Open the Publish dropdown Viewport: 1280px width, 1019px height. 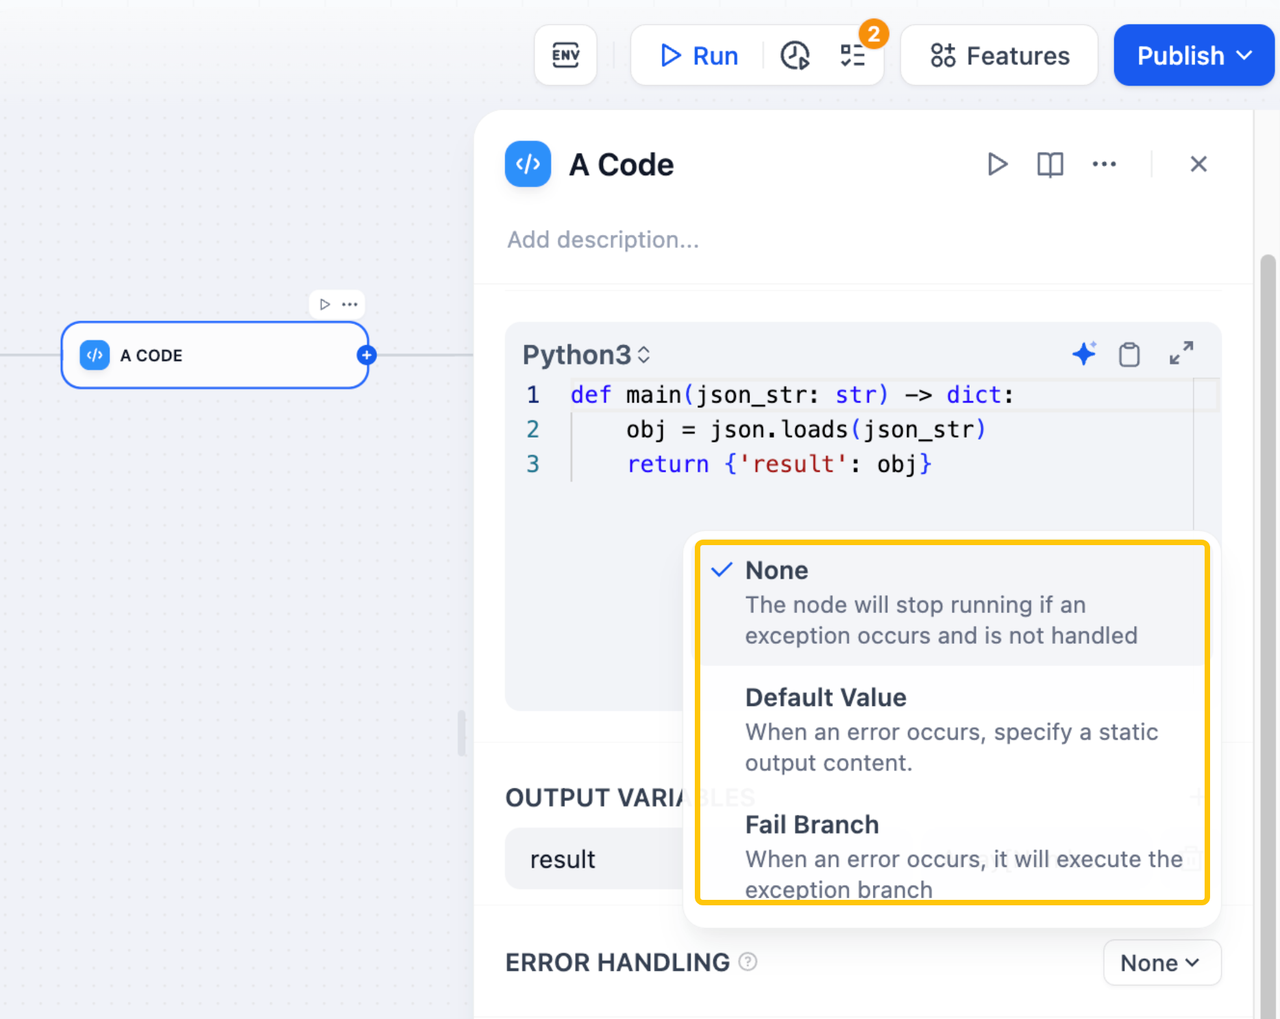point(1194,55)
